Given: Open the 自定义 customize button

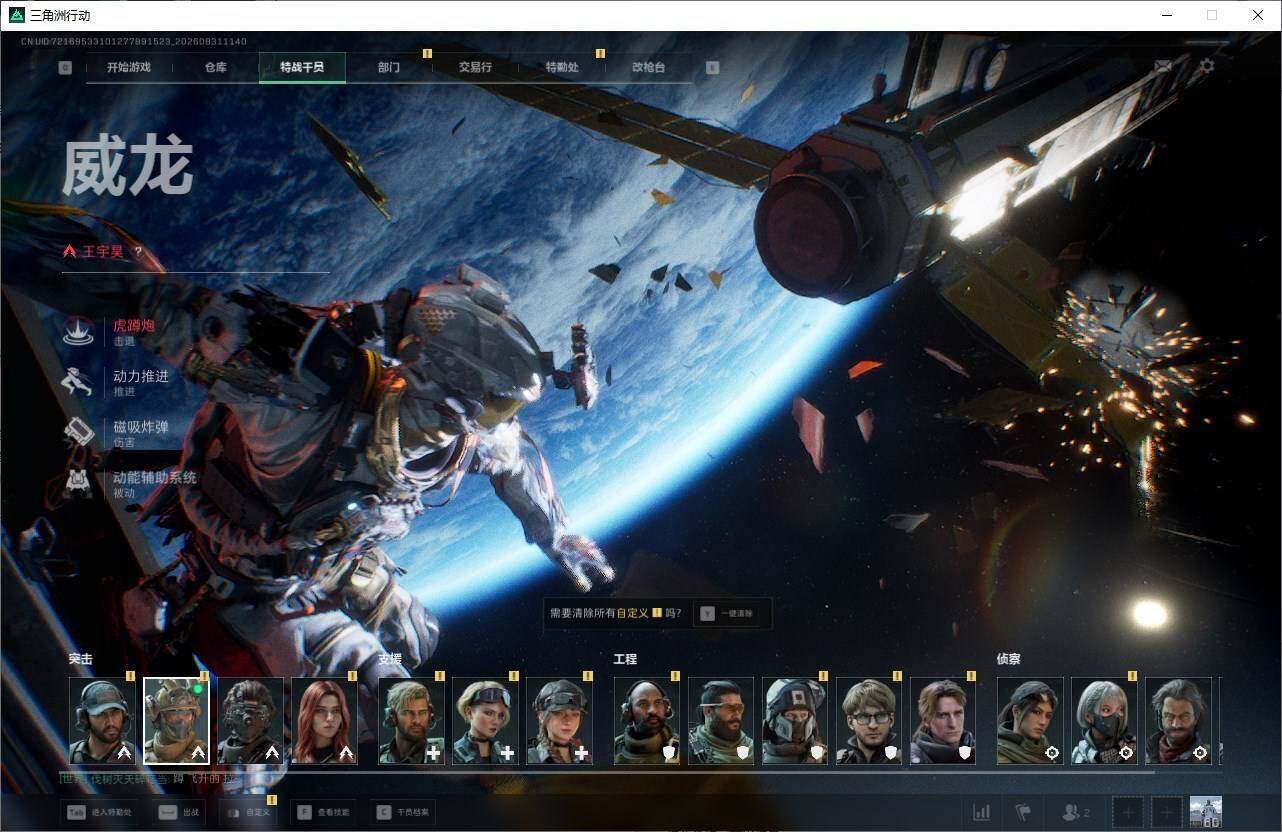Looking at the screenshot, I should 248,812.
